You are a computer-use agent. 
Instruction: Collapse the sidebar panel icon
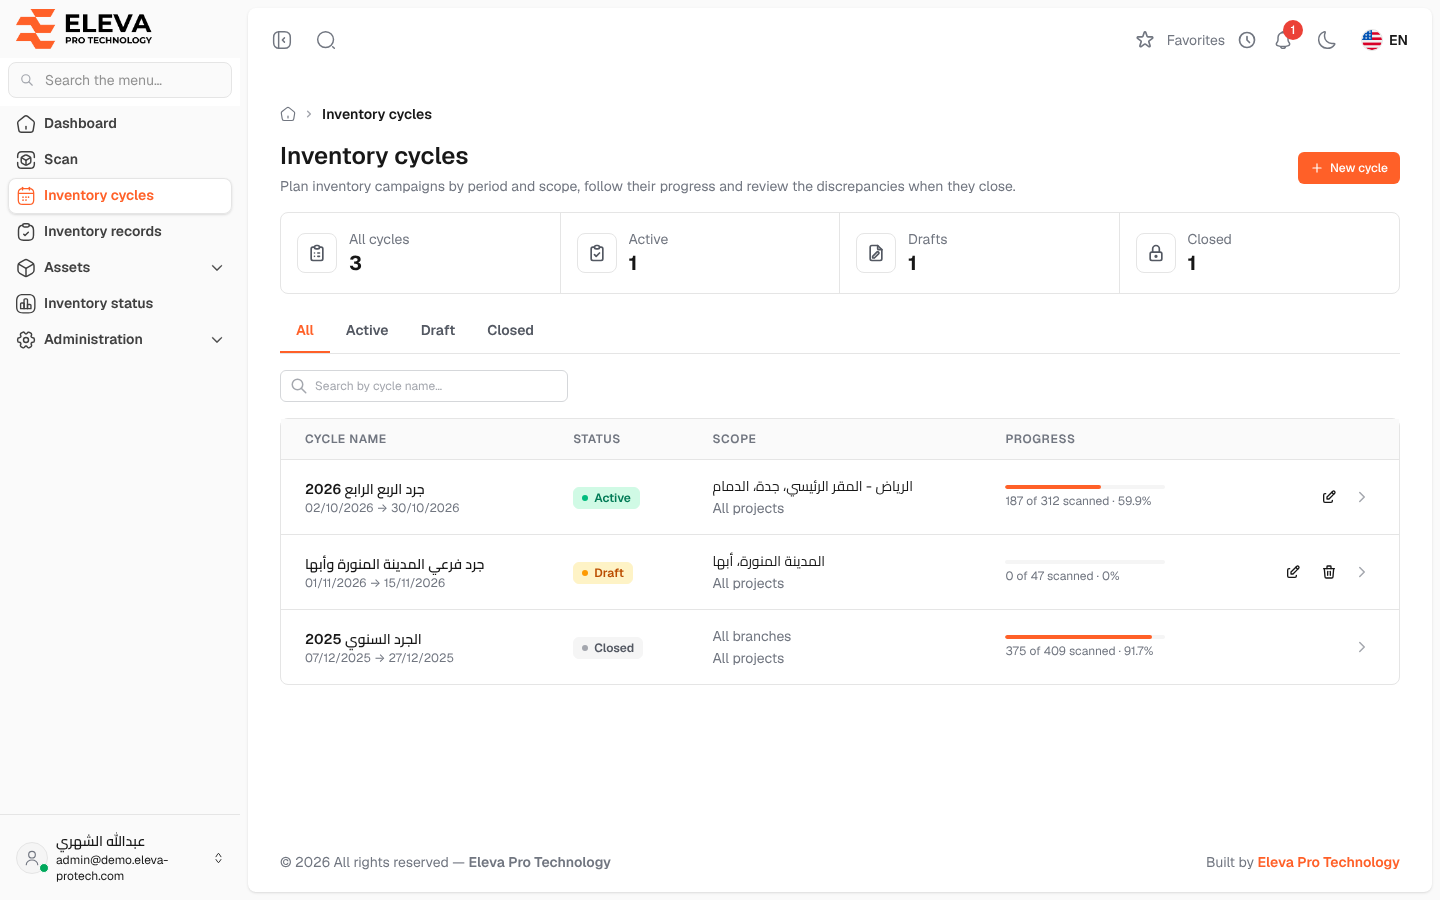[282, 40]
